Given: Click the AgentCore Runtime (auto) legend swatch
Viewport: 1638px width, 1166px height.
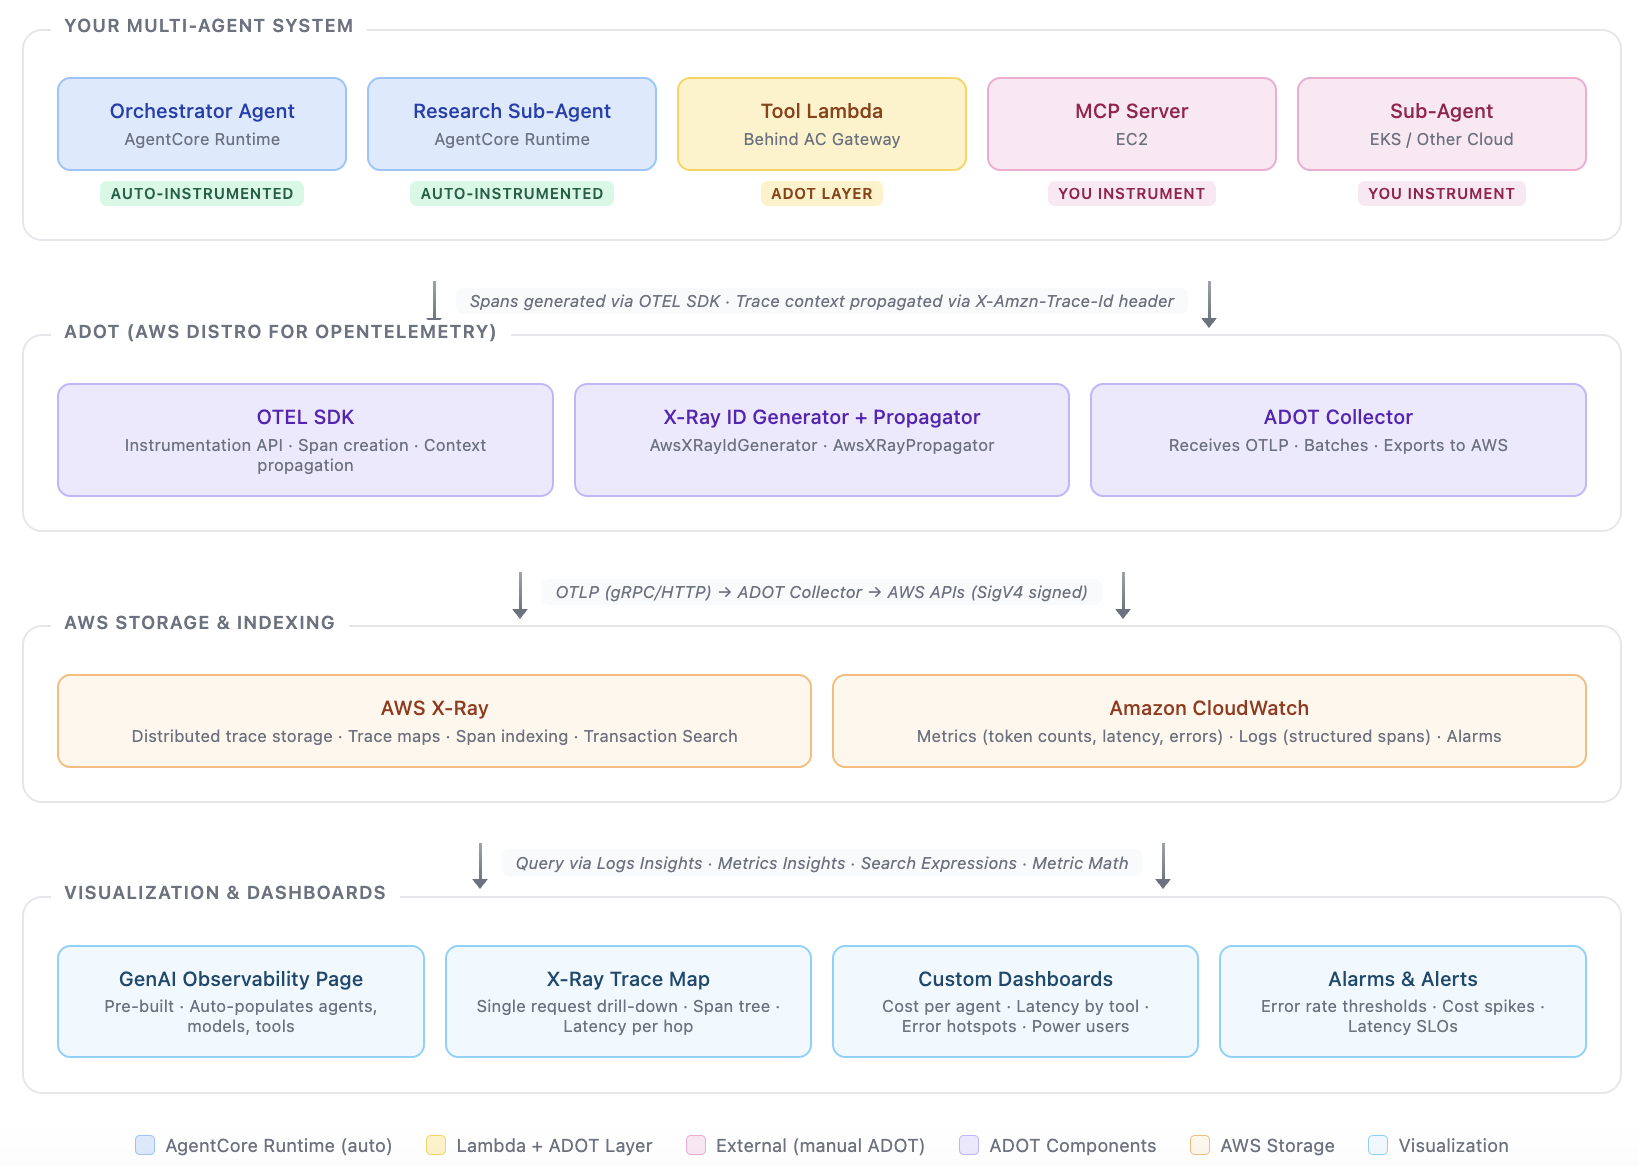Looking at the screenshot, I should coord(145,1145).
